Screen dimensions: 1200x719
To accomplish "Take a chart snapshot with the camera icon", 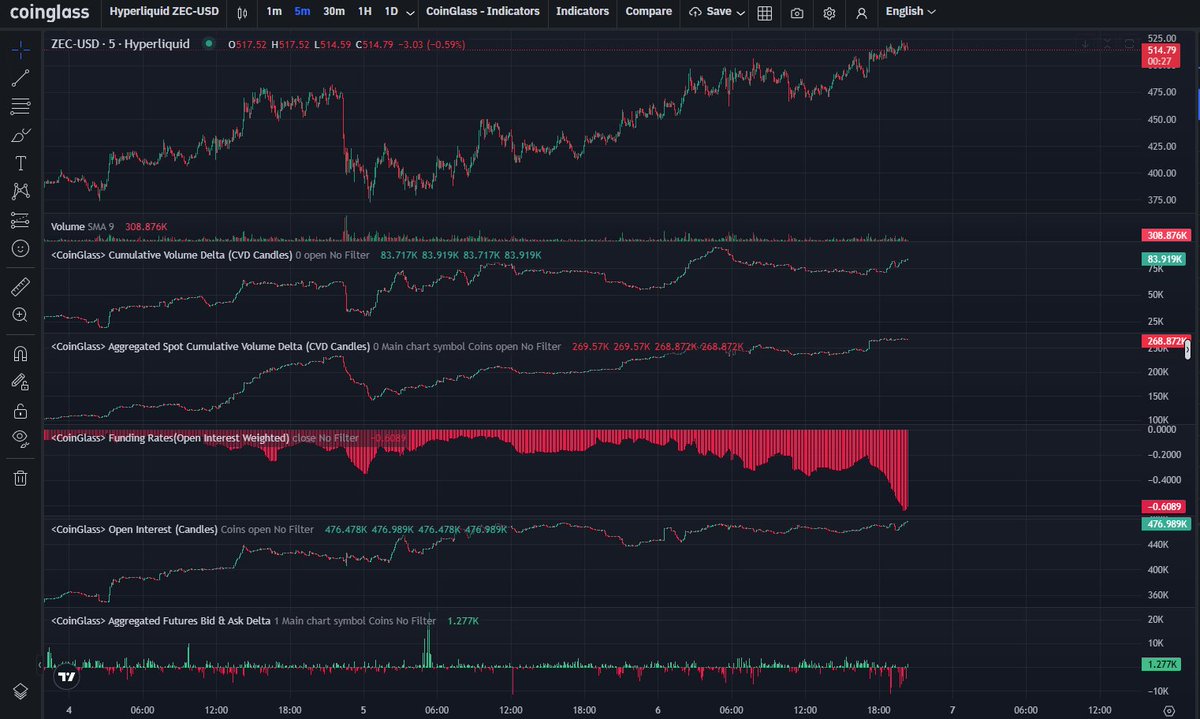I will (x=795, y=13).
